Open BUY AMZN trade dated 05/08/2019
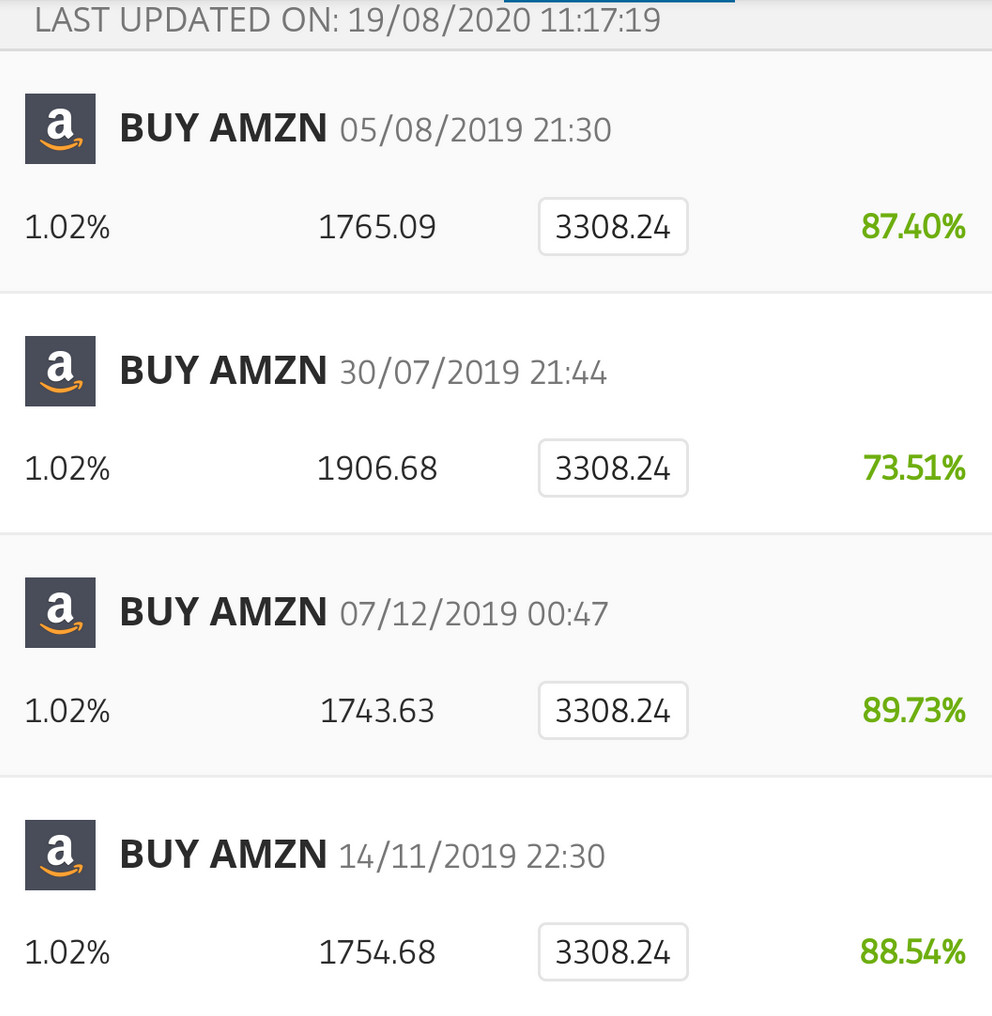The width and height of the screenshot is (992, 1016). click(x=496, y=172)
